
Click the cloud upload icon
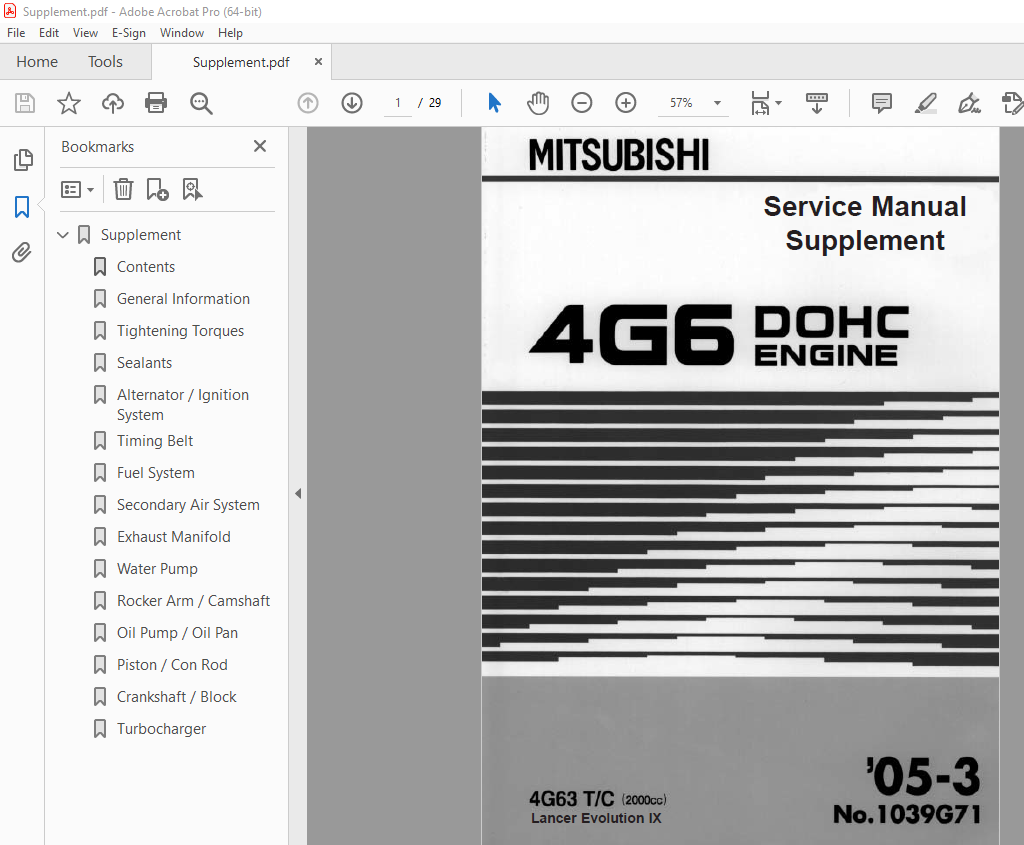pos(112,103)
